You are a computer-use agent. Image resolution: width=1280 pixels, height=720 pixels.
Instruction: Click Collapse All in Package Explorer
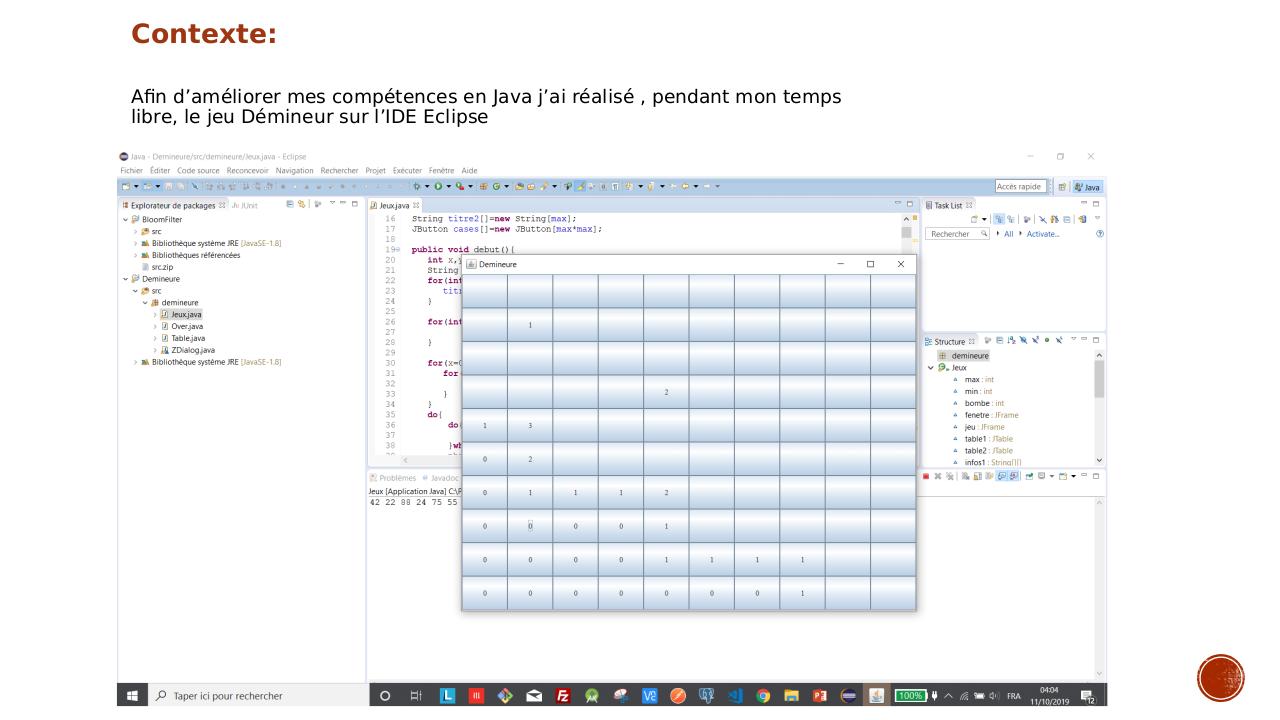pyautogui.click(x=290, y=205)
